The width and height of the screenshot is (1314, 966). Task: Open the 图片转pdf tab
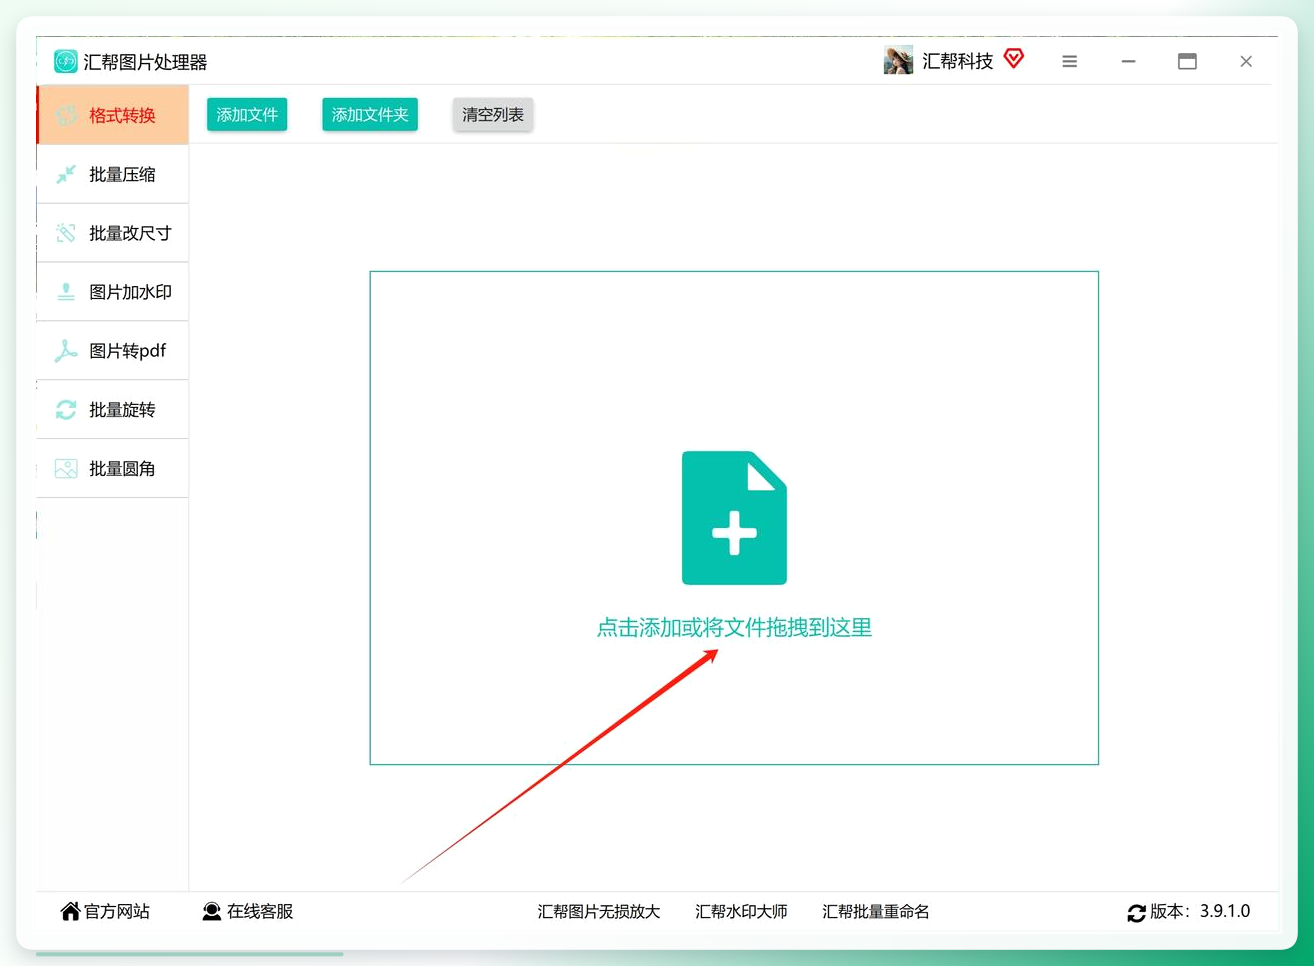[113, 351]
